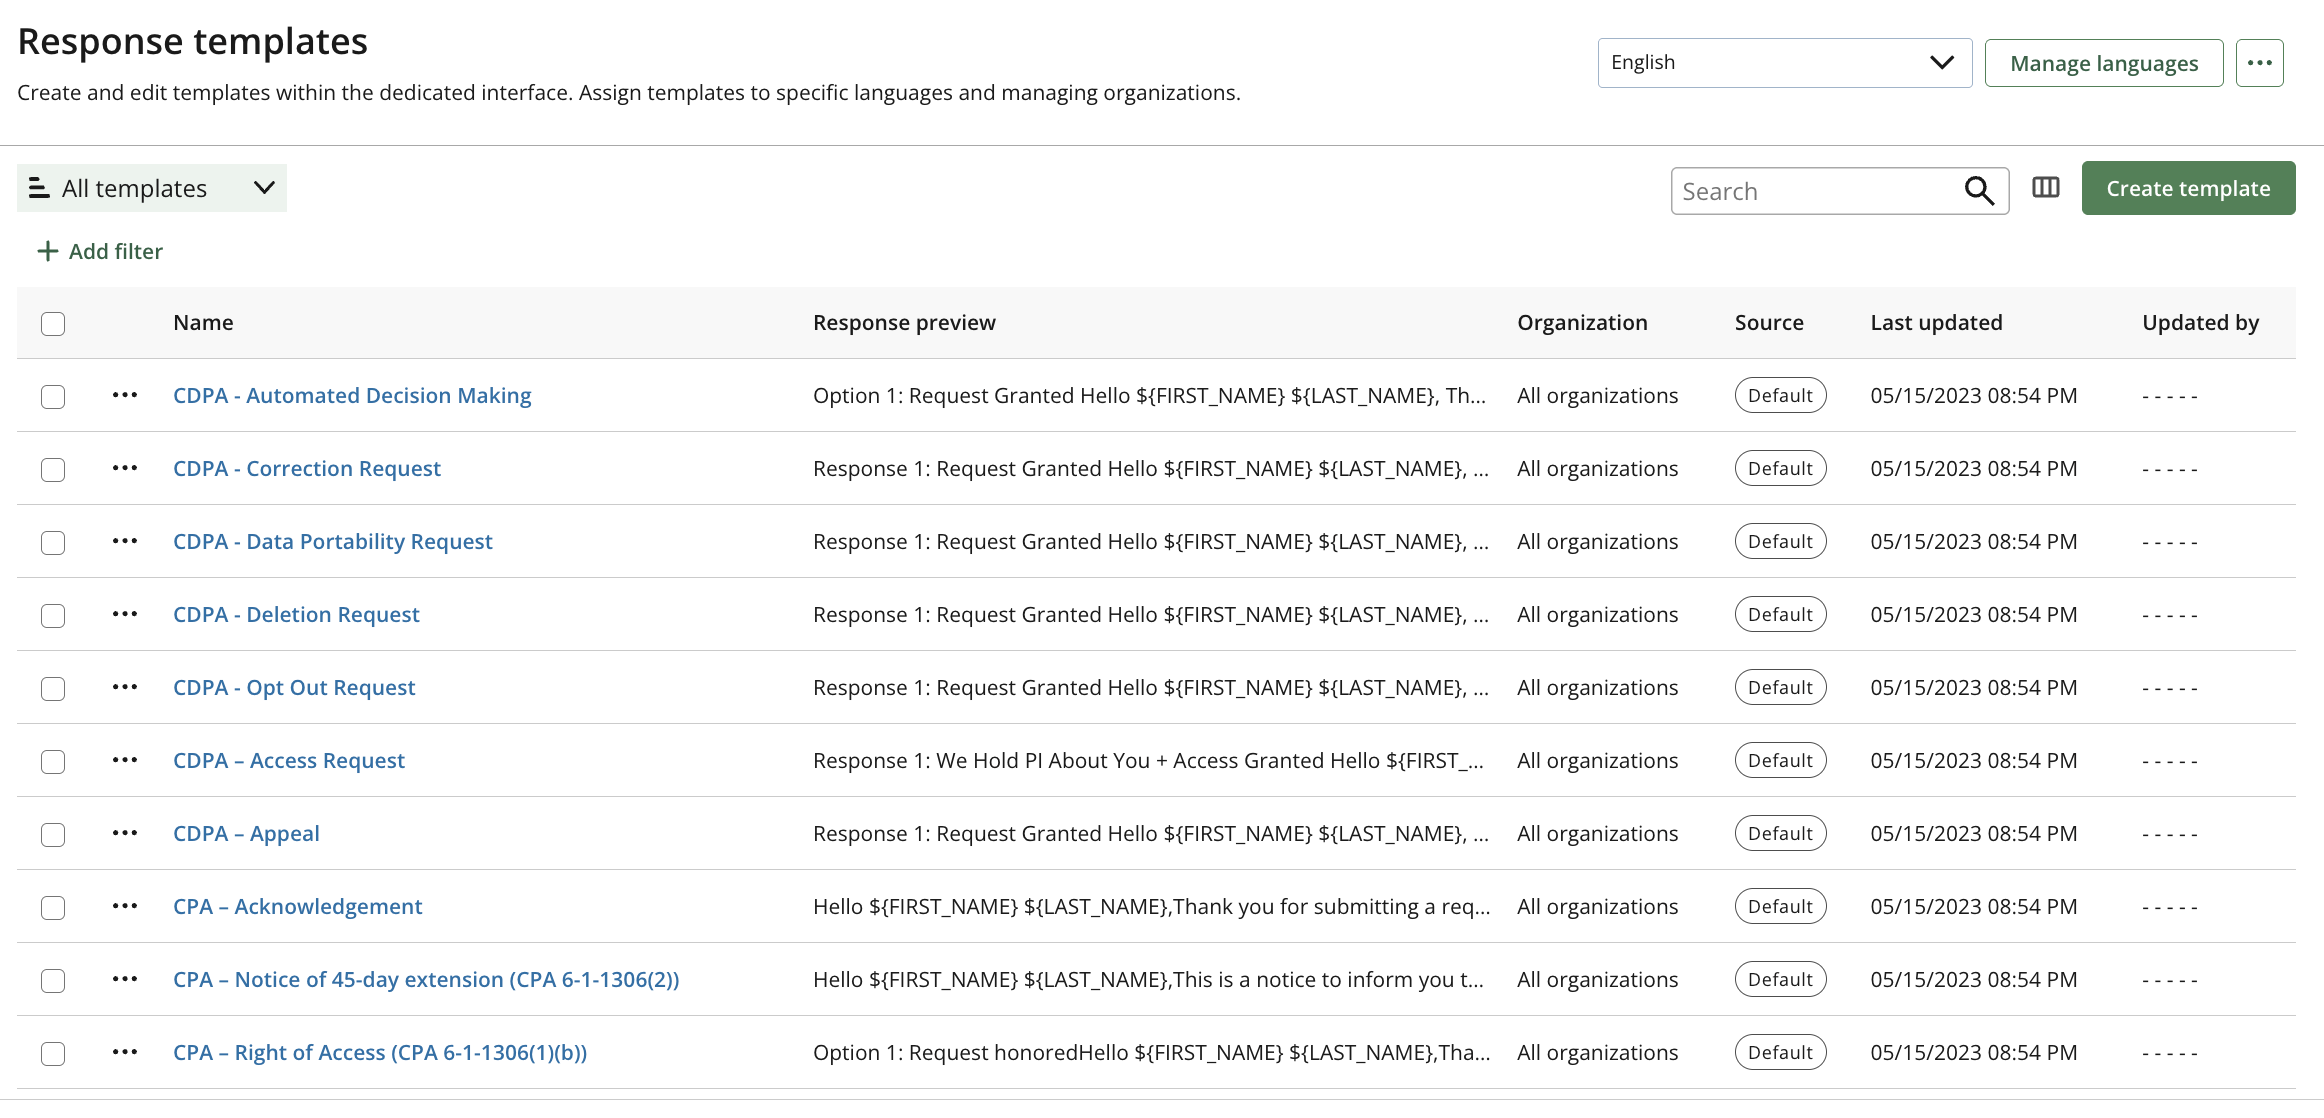
Task: Open CDPA - Data Portability Request template link
Action: click(332, 542)
